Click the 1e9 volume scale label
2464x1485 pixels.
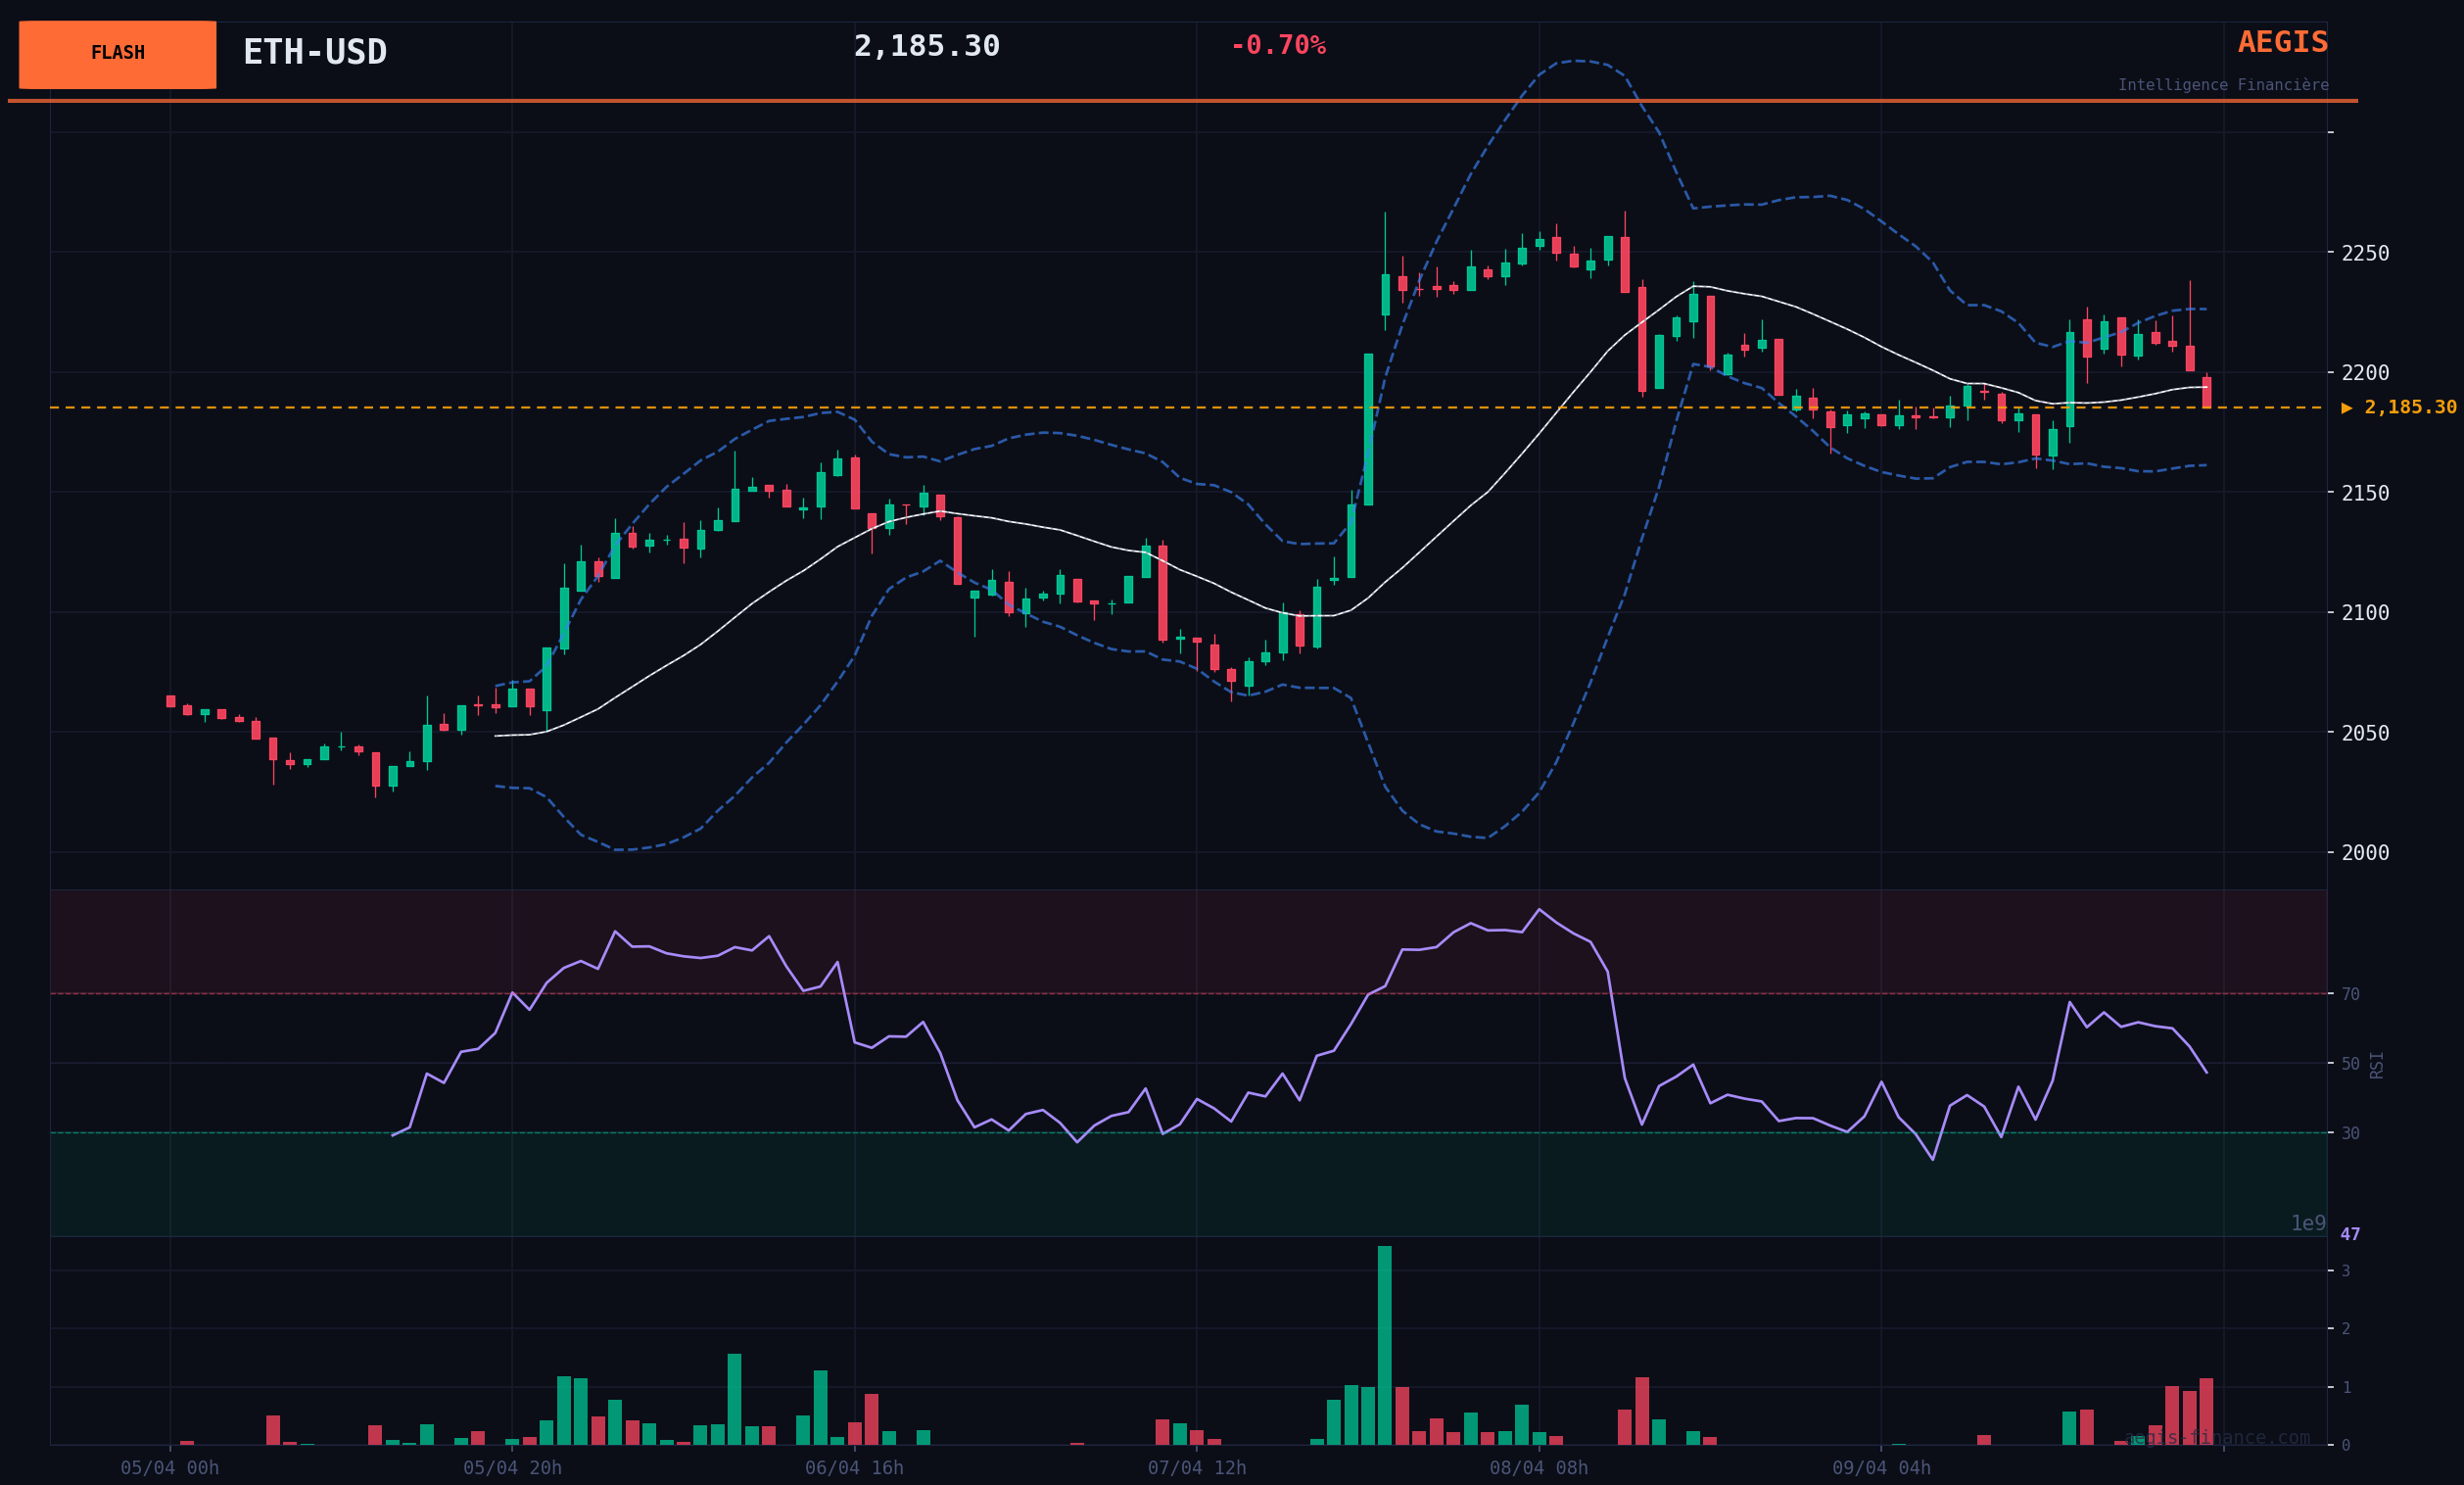2308,1223
